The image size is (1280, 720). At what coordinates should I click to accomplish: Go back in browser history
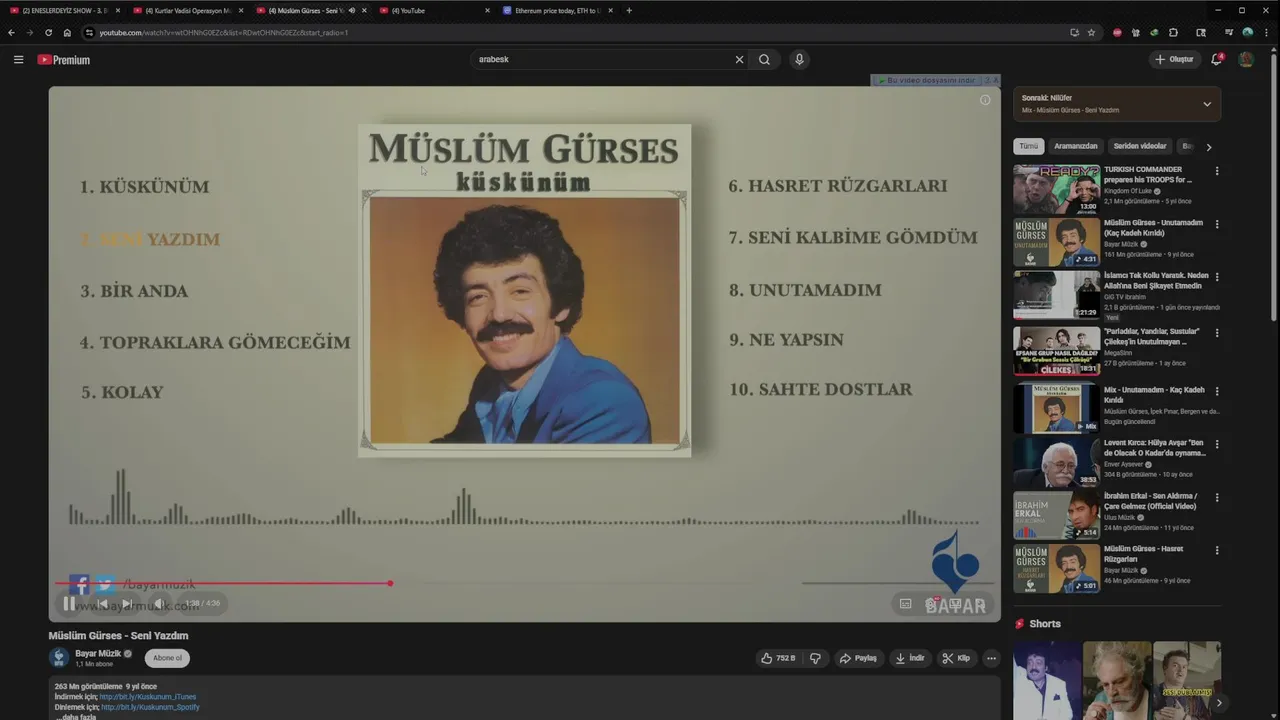tap(11, 32)
